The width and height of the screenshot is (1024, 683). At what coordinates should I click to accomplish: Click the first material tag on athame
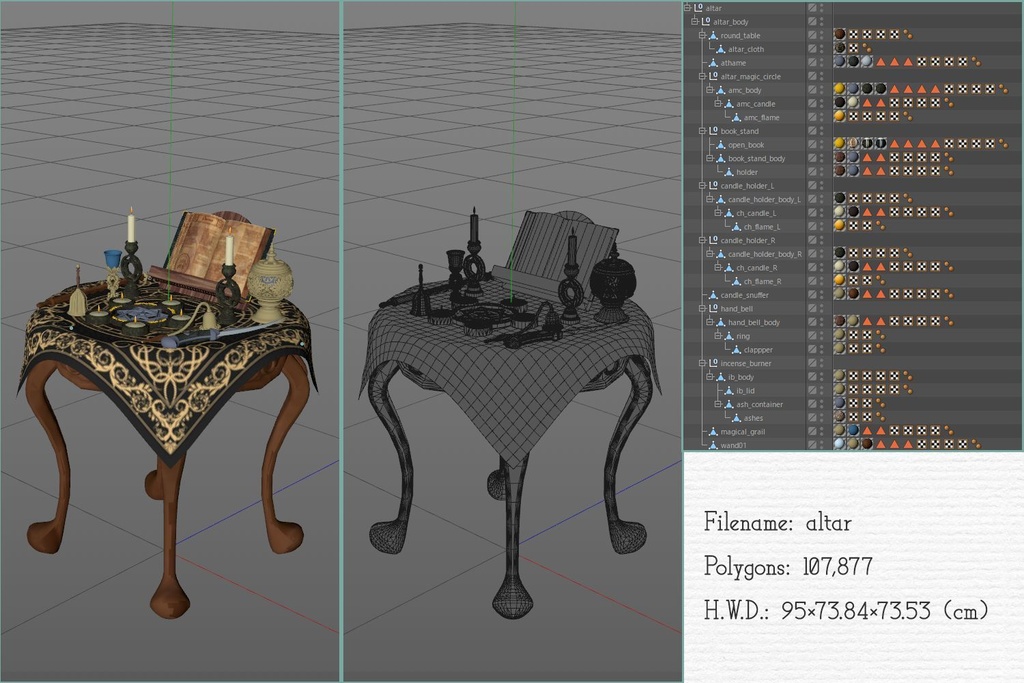point(840,61)
